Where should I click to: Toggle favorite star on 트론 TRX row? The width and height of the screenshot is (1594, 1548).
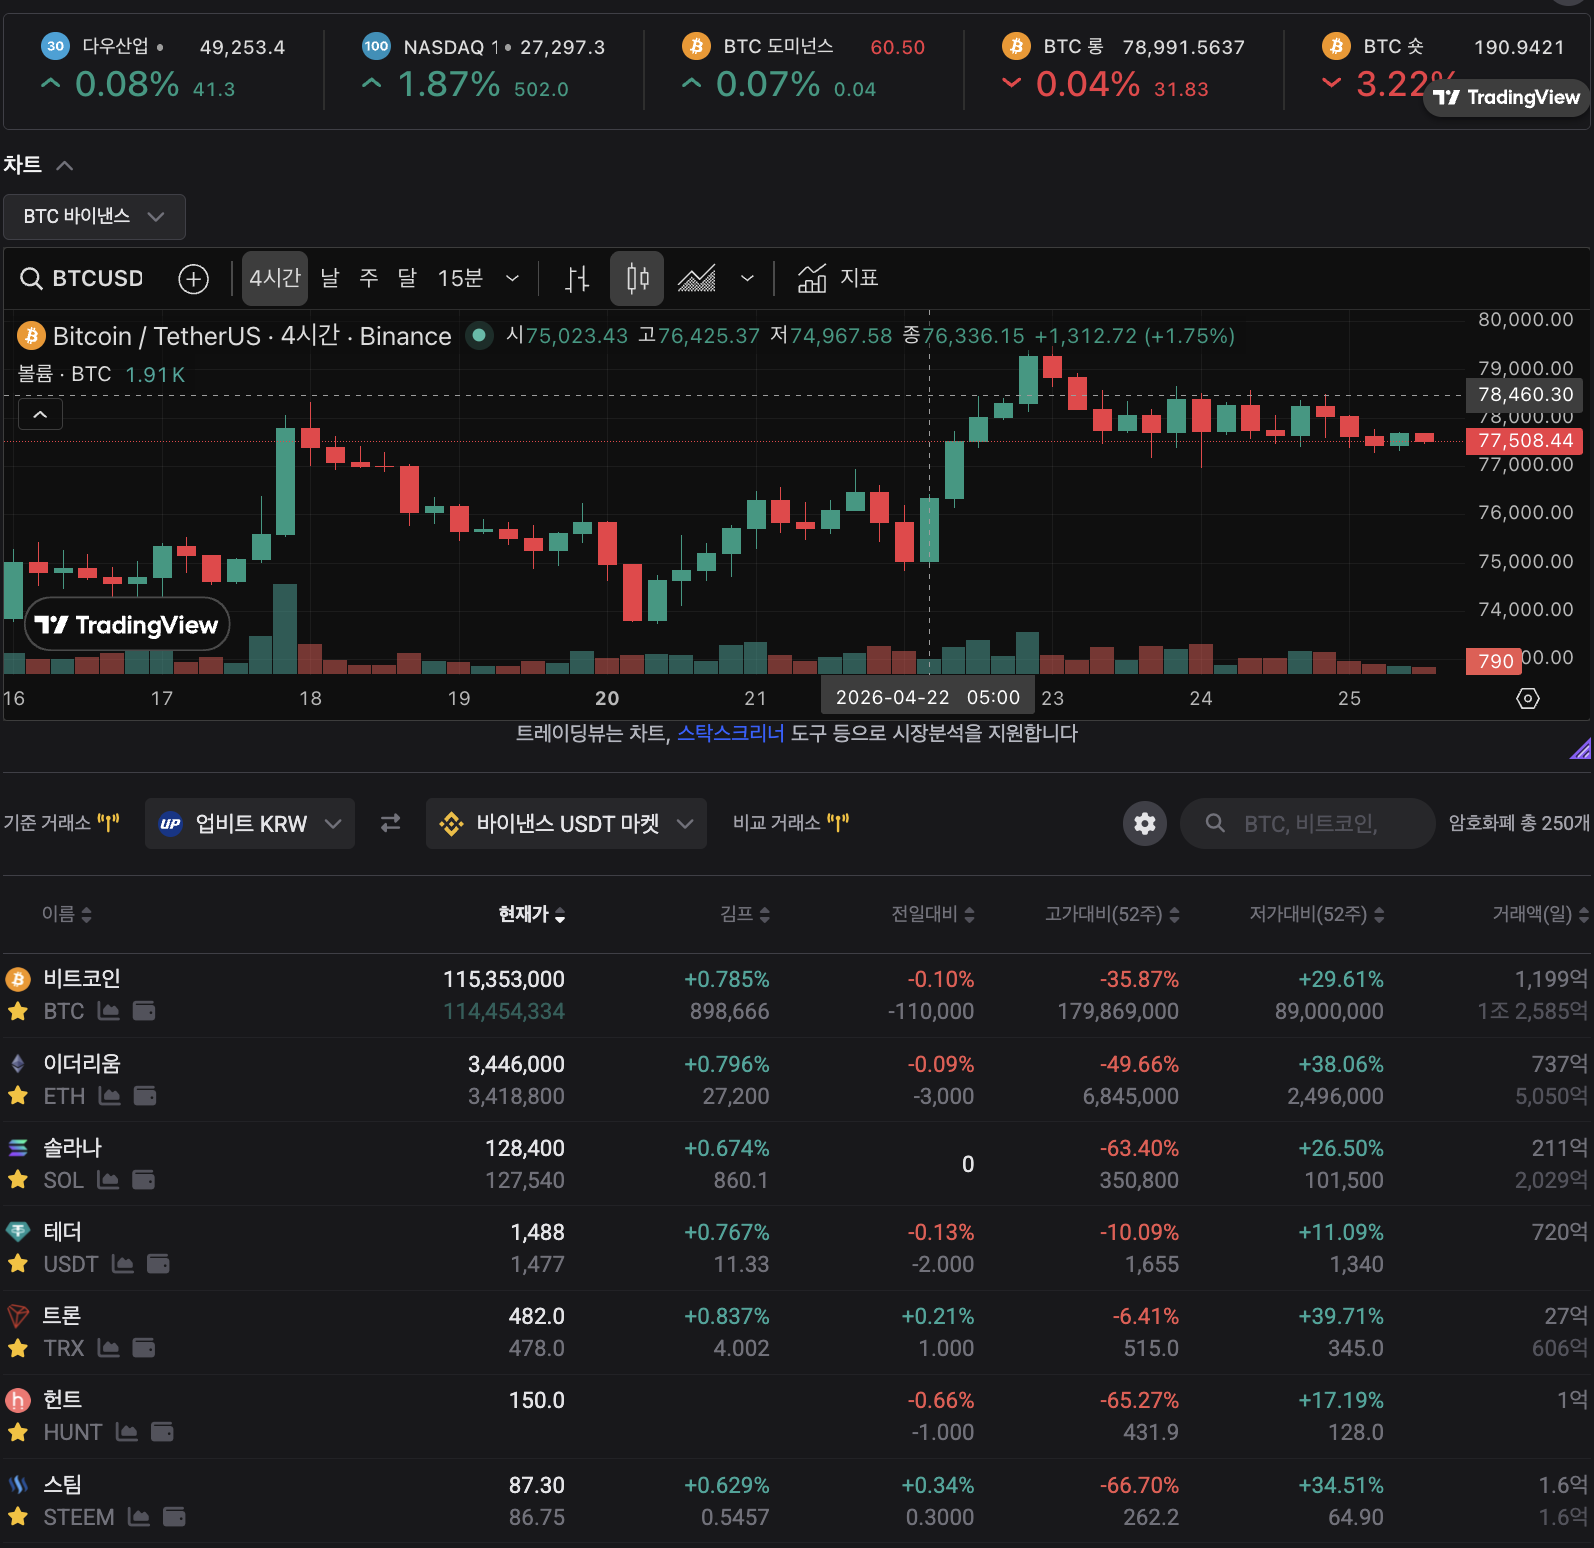[x=17, y=1348]
